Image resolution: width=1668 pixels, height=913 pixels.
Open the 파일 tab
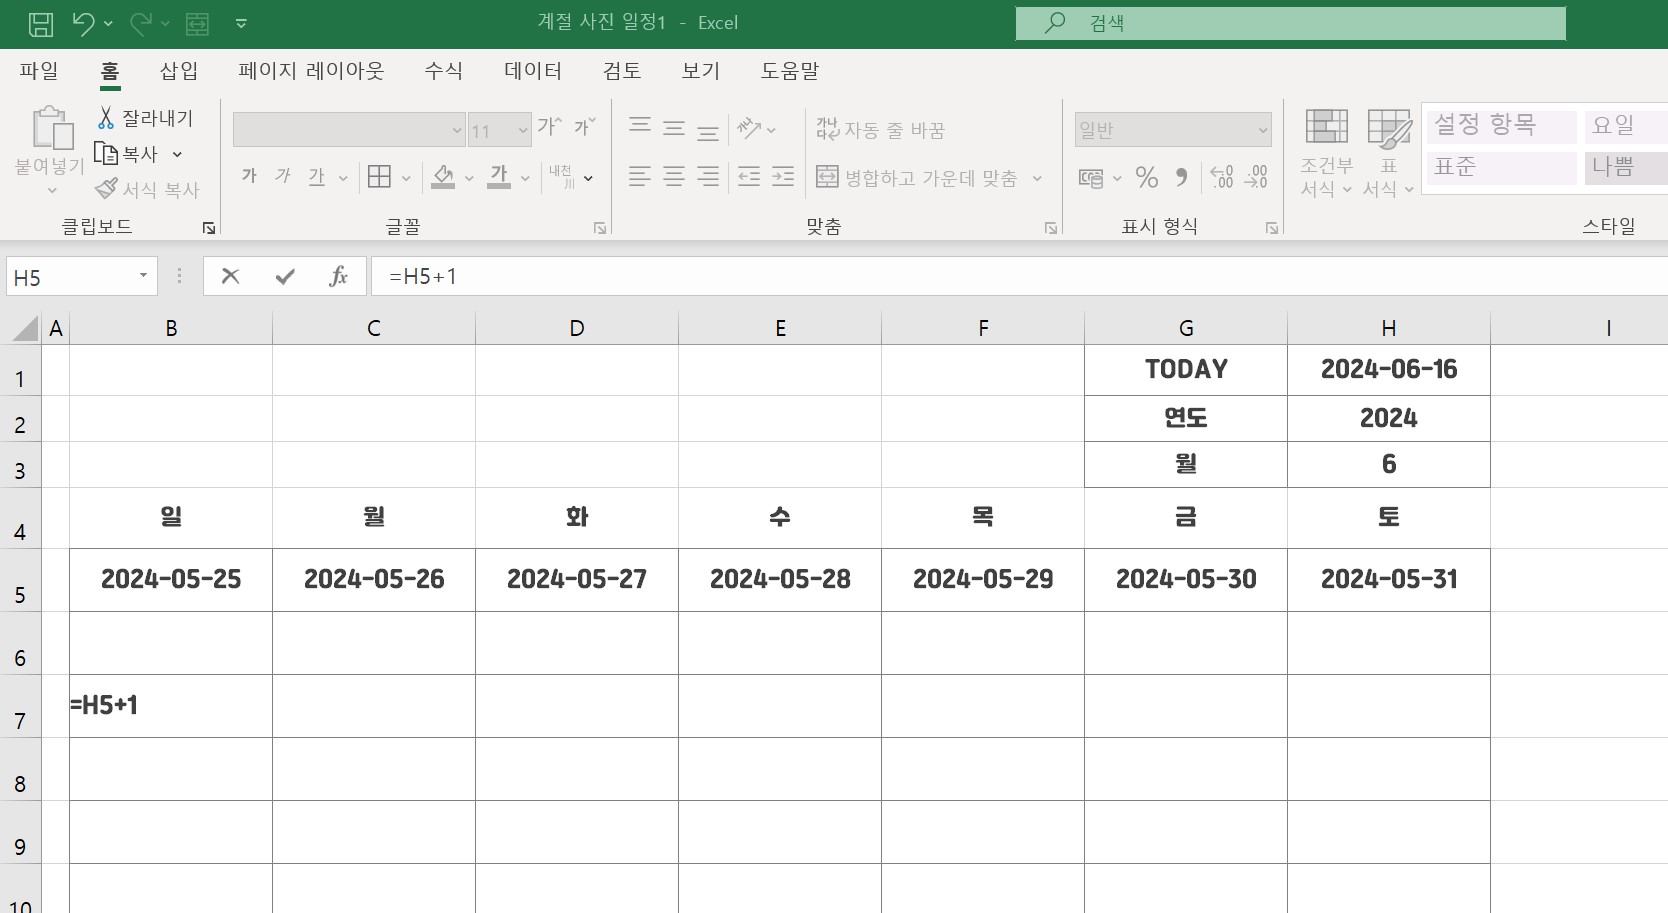coord(39,71)
